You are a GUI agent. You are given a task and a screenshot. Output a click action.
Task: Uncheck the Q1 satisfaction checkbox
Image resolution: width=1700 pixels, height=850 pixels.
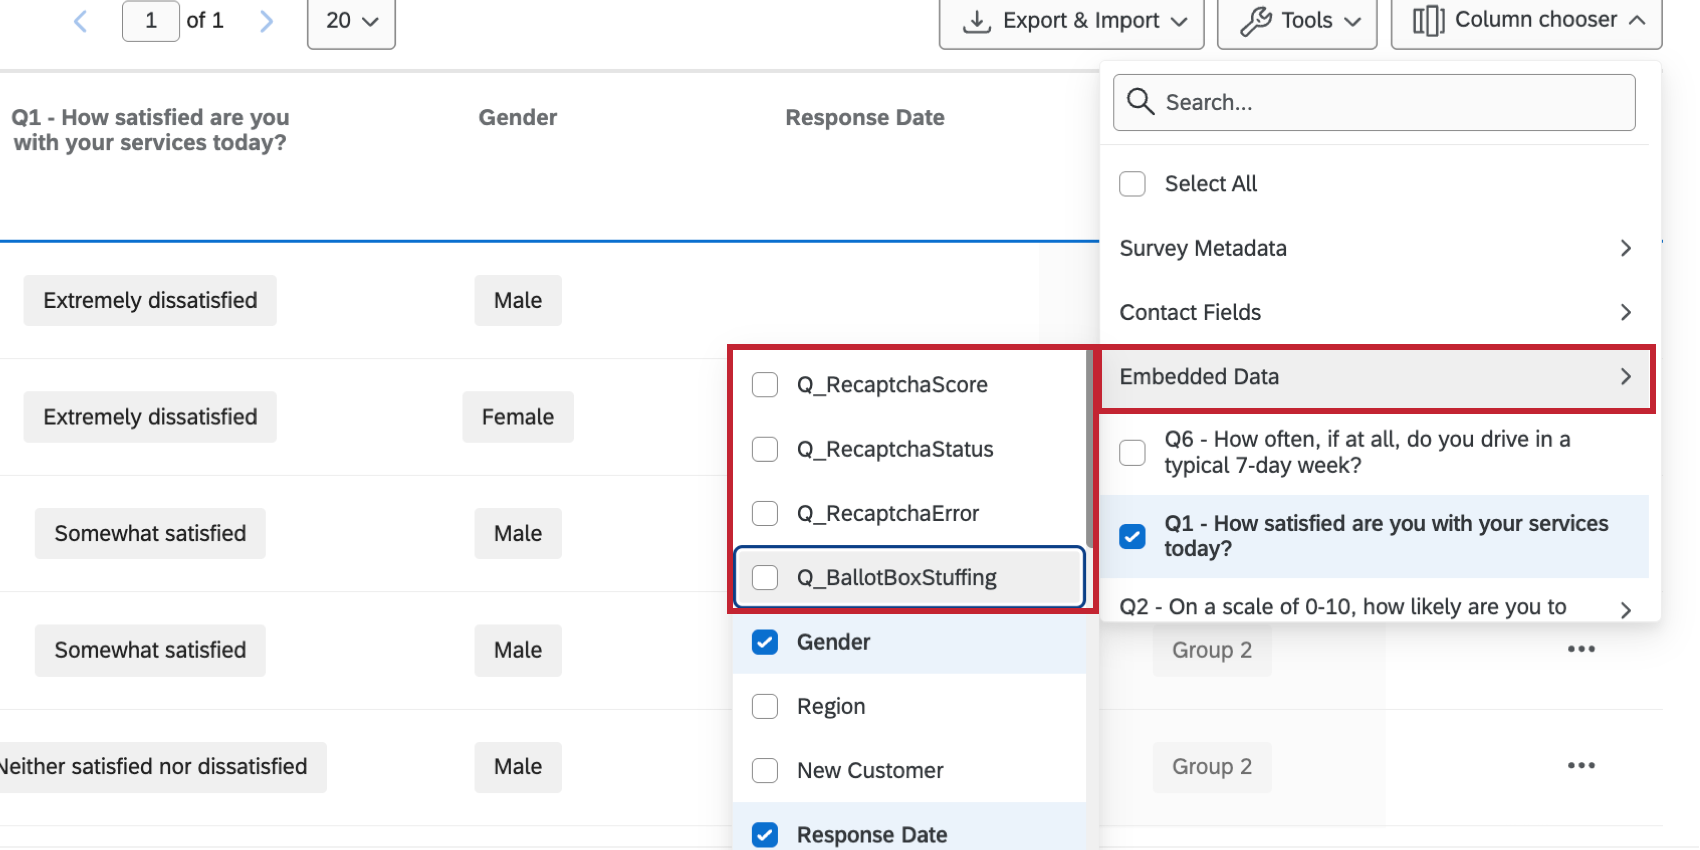point(1132,536)
